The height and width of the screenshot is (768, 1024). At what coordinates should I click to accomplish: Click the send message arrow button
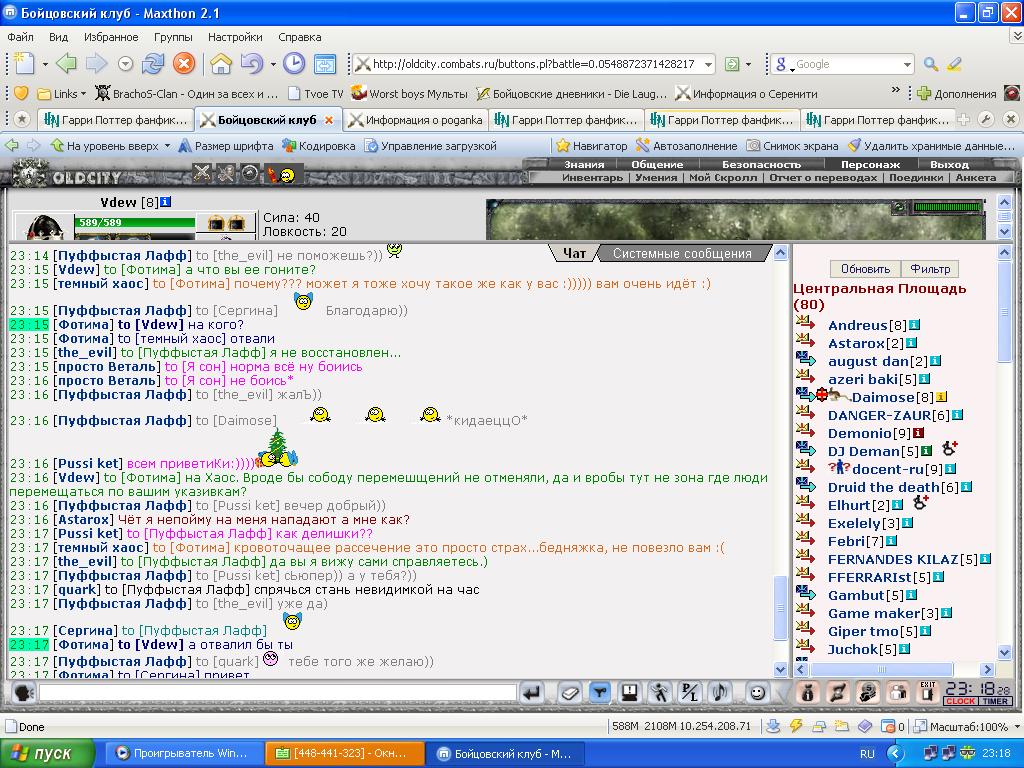532,692
